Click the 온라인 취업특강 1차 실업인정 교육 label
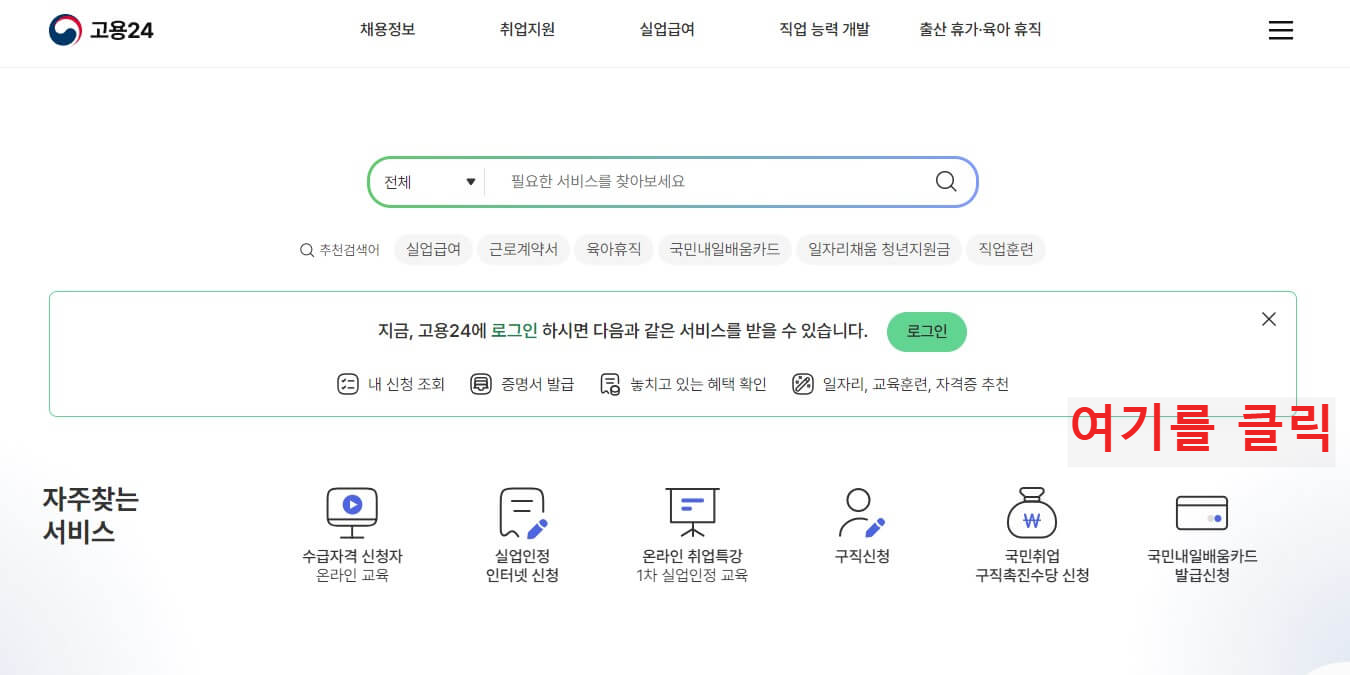 (x=692, y=565)
